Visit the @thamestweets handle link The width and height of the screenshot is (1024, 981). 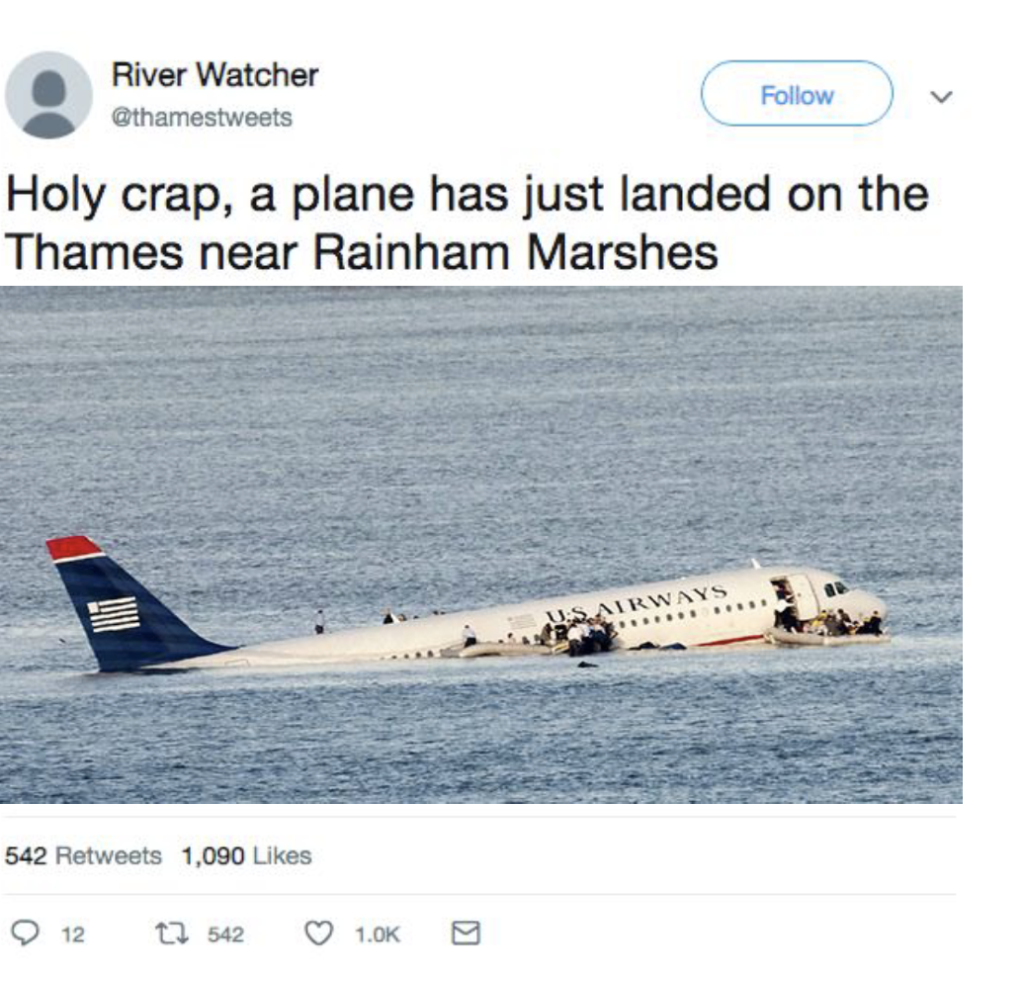[x=202, y=118]
